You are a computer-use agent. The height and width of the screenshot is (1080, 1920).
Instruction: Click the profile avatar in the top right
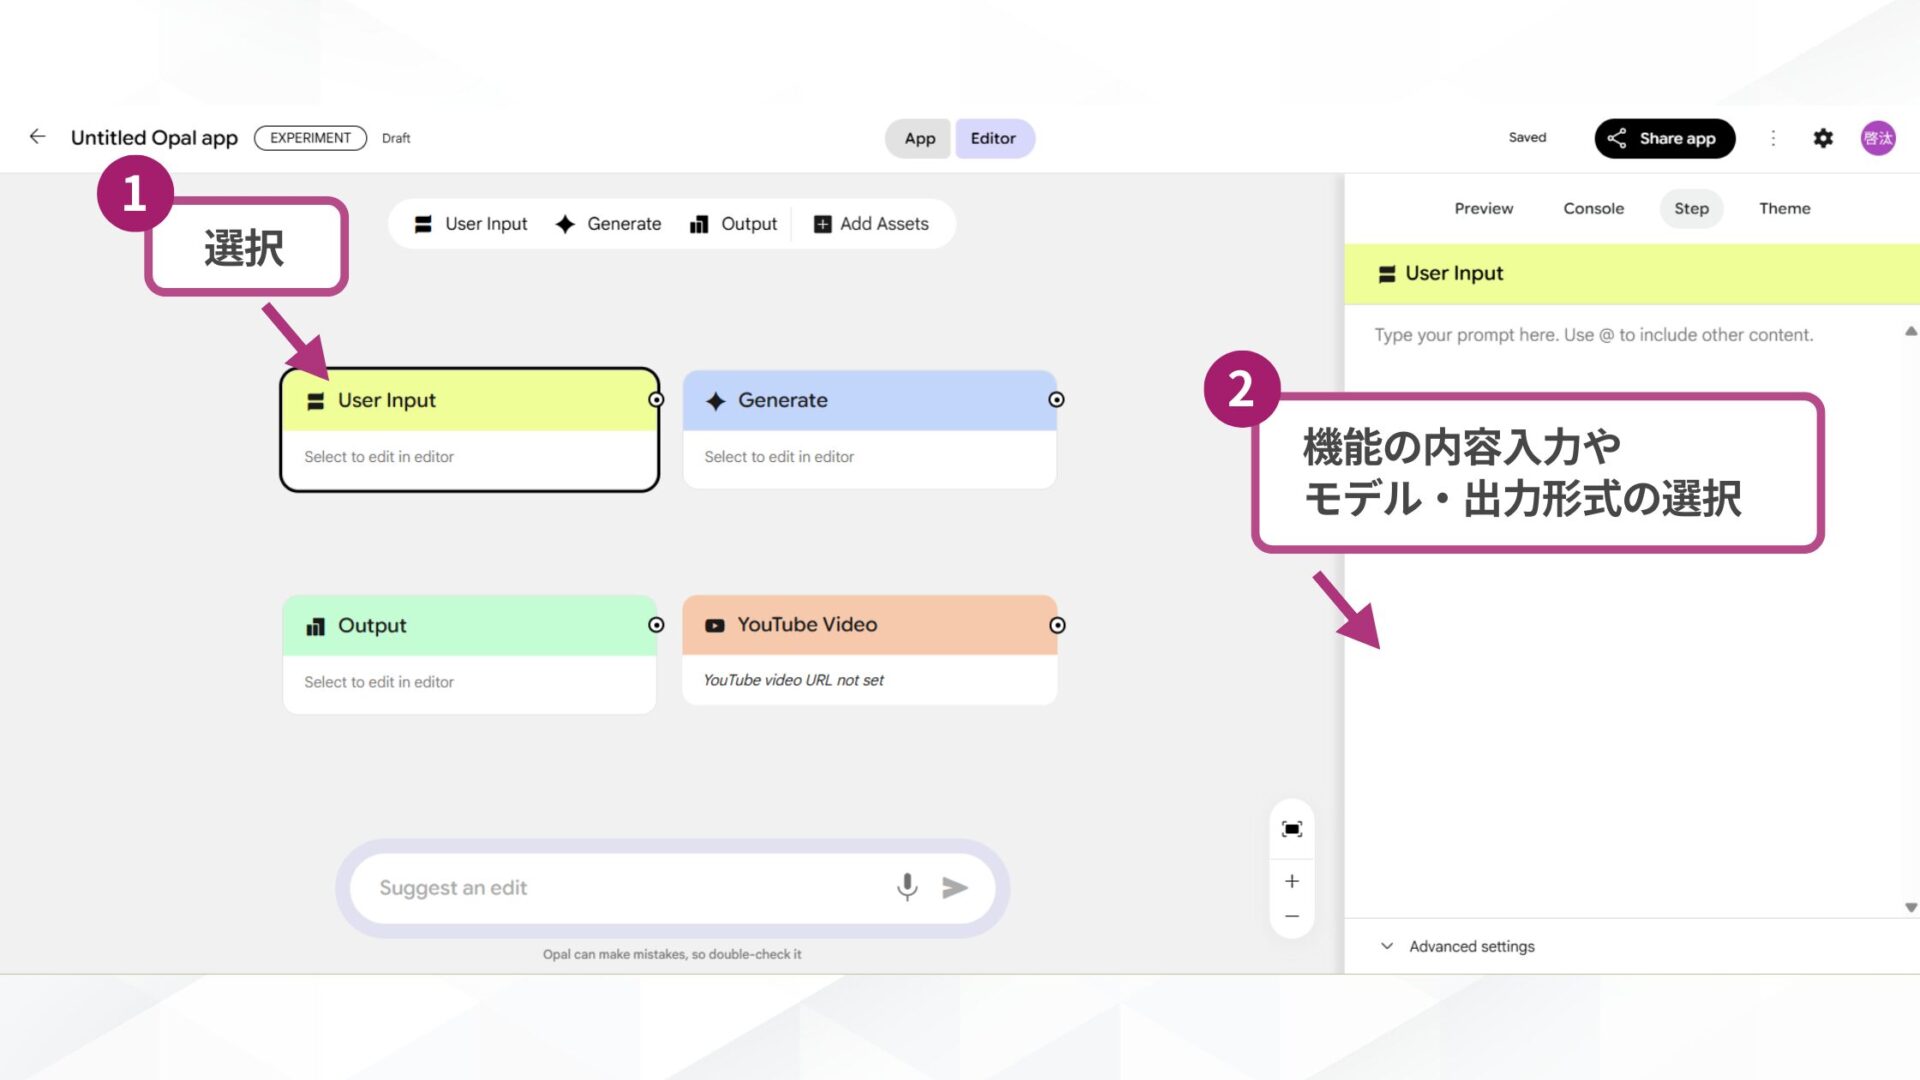point(1878,138)
